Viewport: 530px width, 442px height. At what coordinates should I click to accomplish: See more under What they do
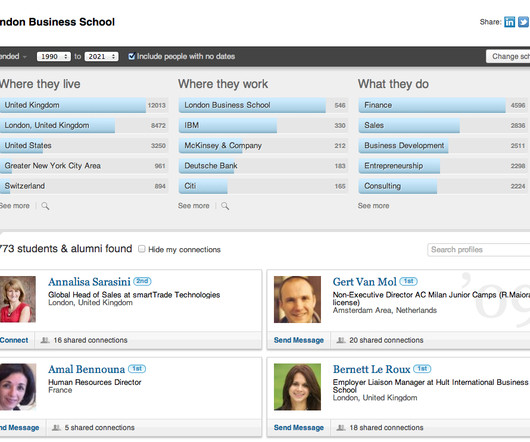(x=374, y=206)
